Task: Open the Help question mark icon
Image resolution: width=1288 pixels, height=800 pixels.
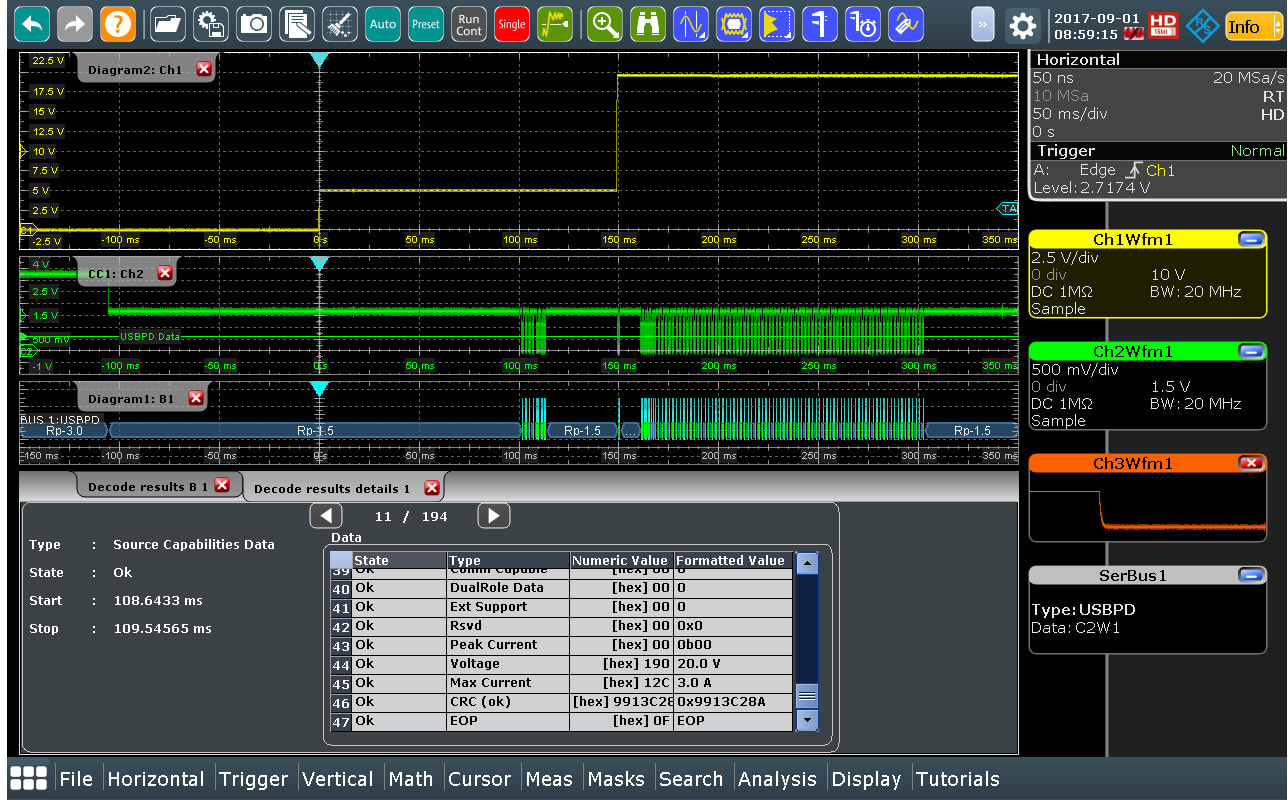Action: point(118,24)
